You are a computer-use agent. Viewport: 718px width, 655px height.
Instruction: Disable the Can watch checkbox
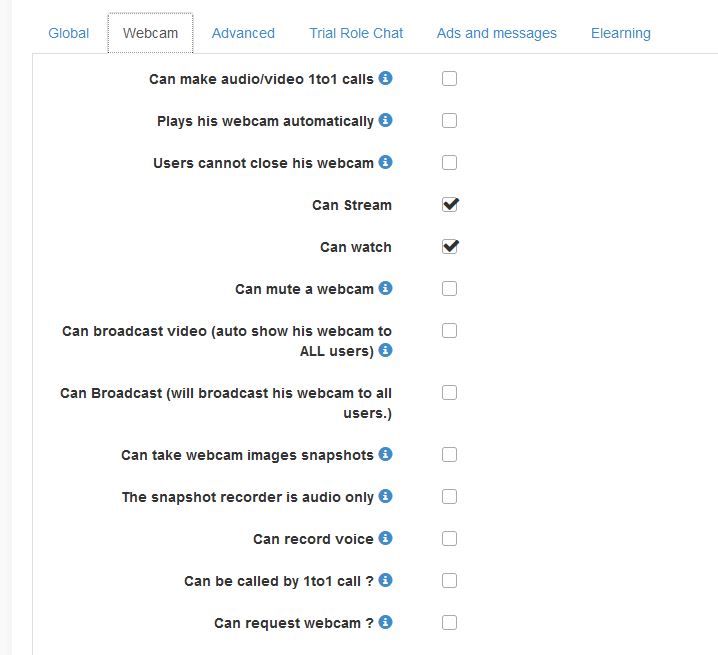(450, 247)
